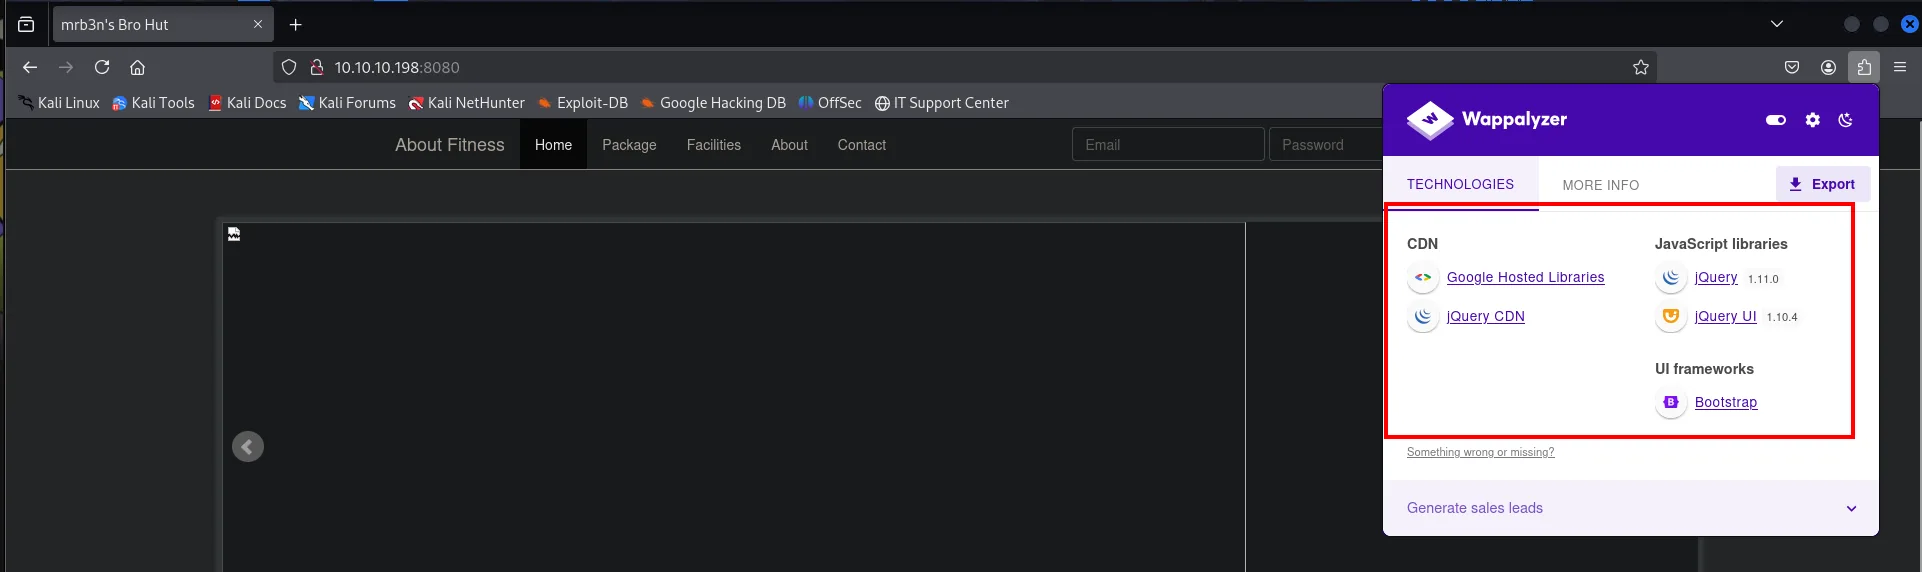Click the insecure connection padlock icon
The height and width of the screenshot is (572, 1922).
(316, 67)
